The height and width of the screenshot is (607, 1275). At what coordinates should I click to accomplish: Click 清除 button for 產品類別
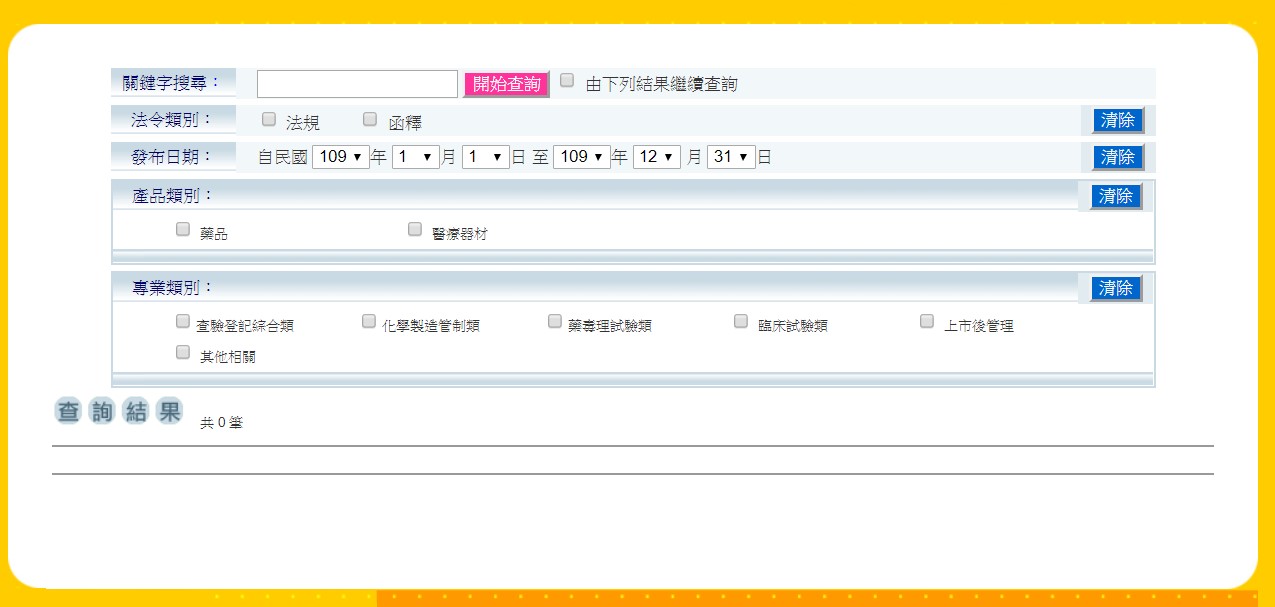click(1115, 196)
